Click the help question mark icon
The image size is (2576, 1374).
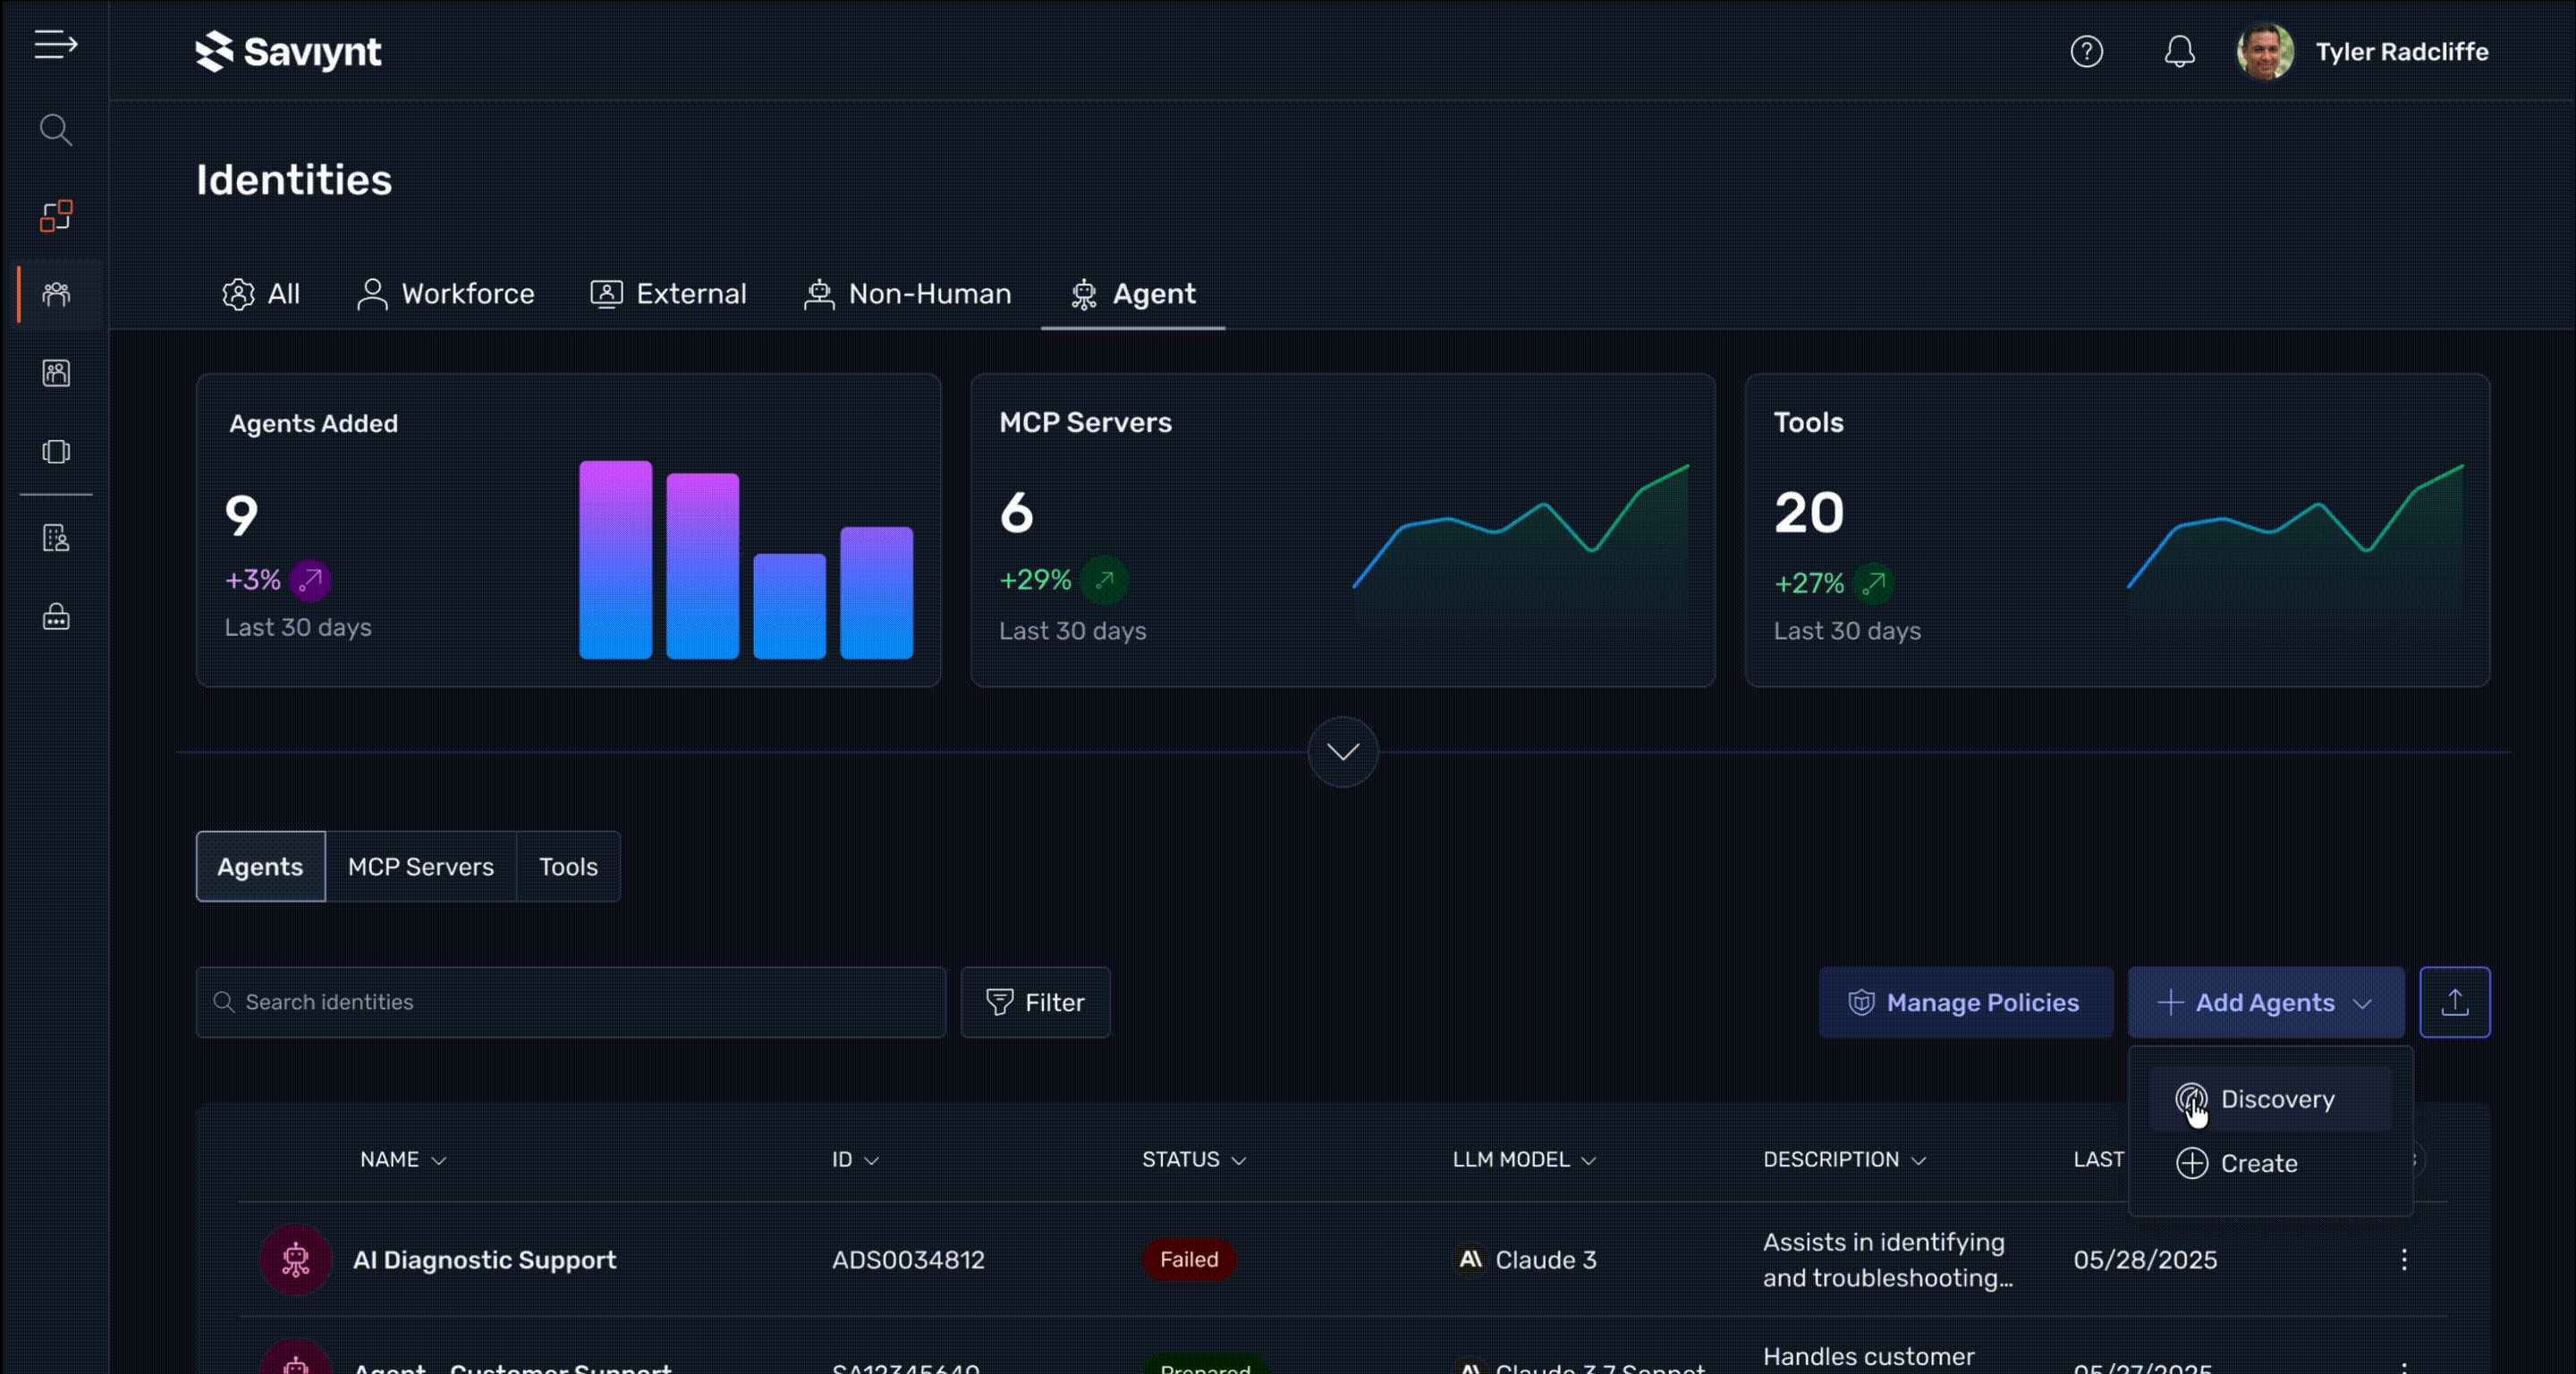pos(2086,52)
